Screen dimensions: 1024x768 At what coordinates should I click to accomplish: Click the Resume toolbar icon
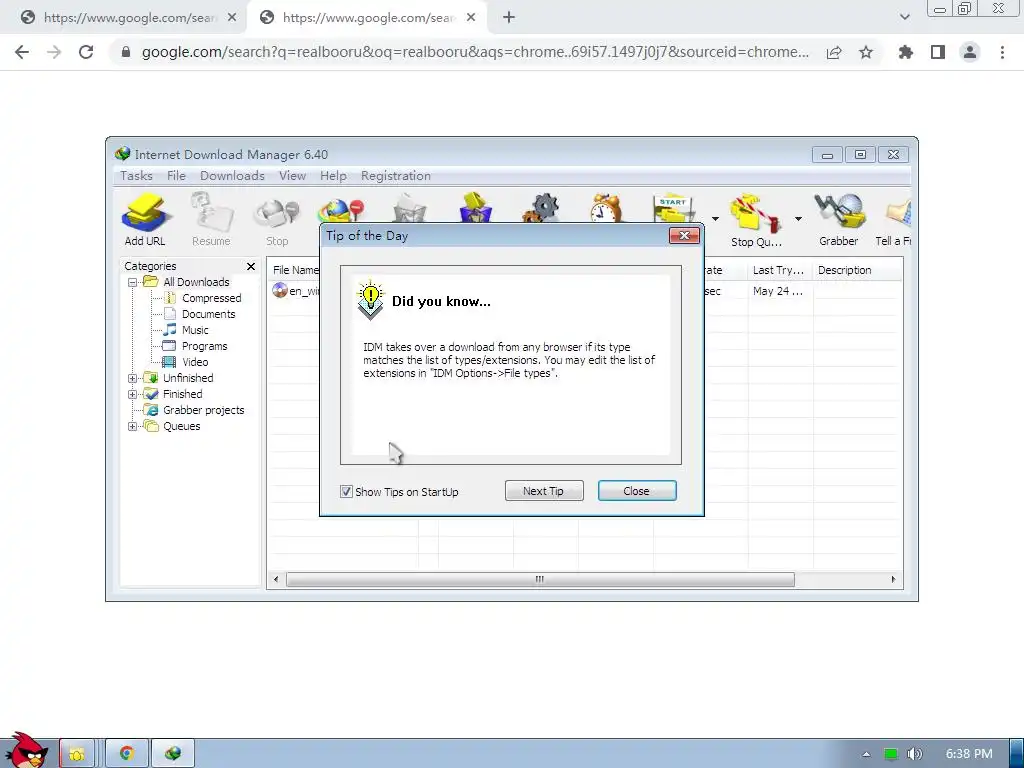[211, 220]
